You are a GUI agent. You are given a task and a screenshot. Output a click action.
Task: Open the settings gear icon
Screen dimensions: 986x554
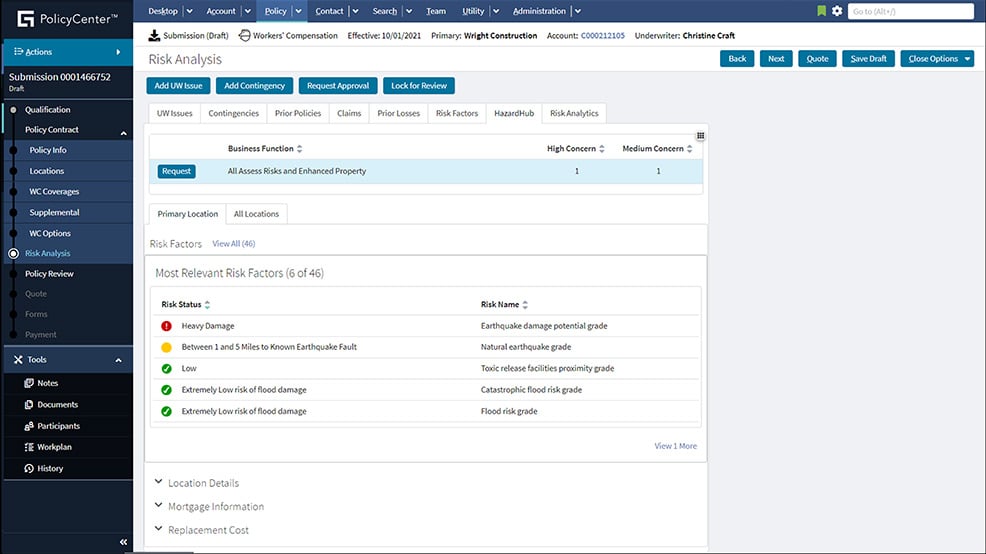coord(837,11)
